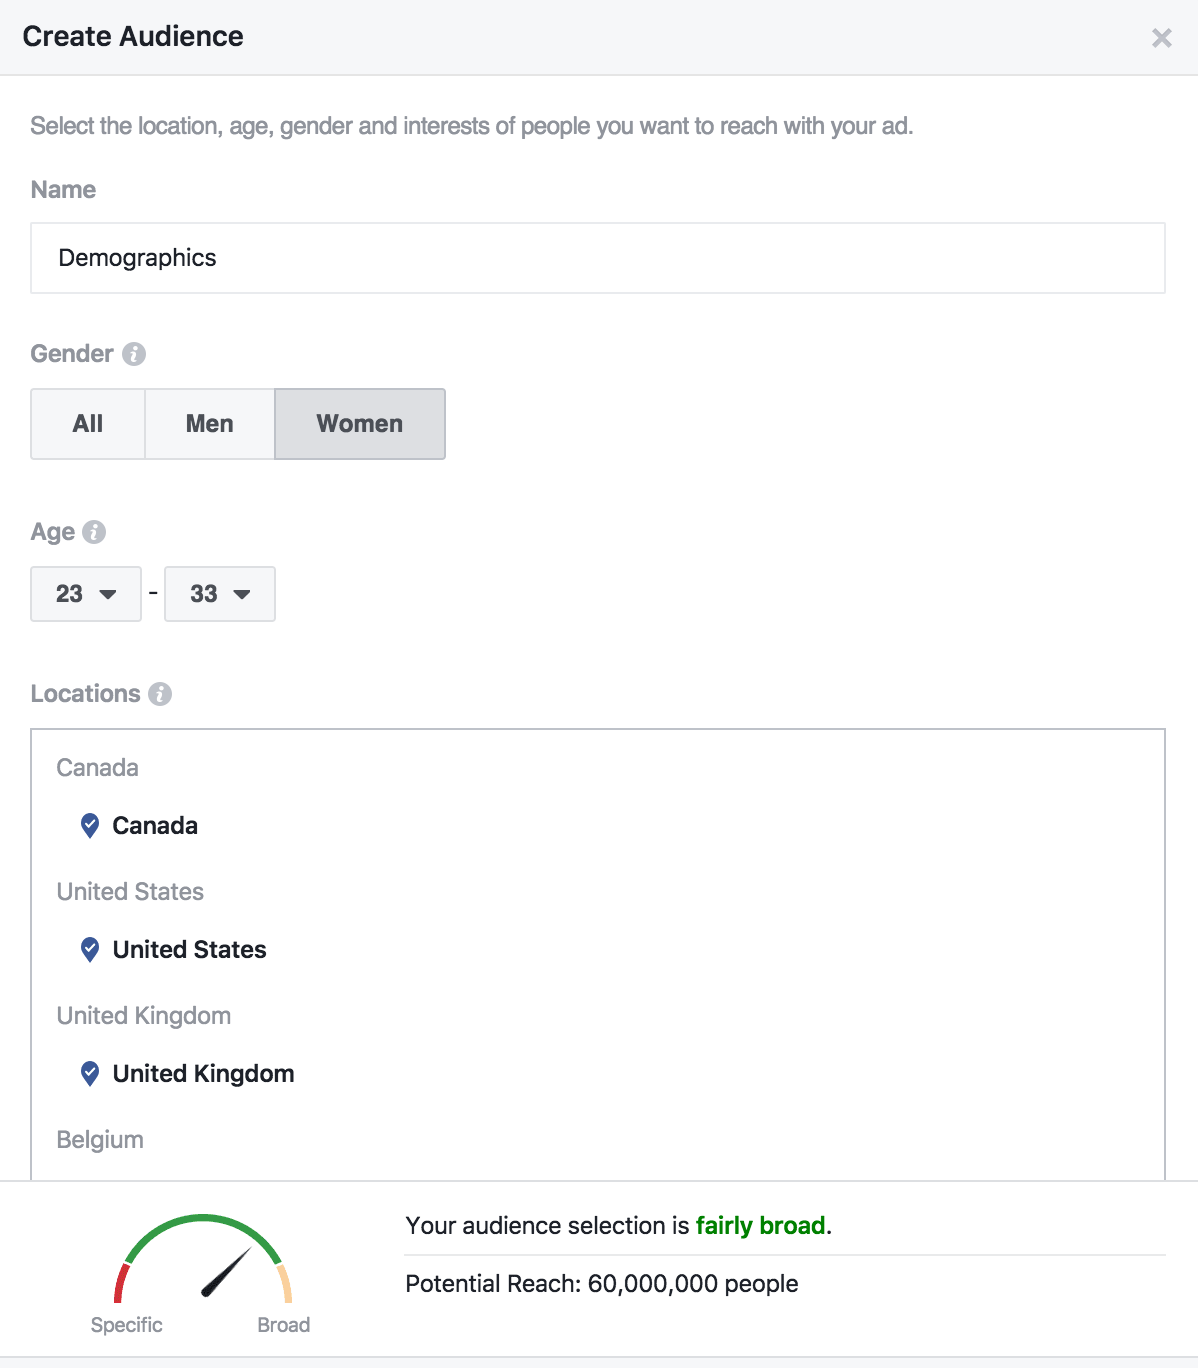This screenshot has width=1198, height=1368.
Task: Open the maximum age 33 dropdown
Action: coord(220,594)
